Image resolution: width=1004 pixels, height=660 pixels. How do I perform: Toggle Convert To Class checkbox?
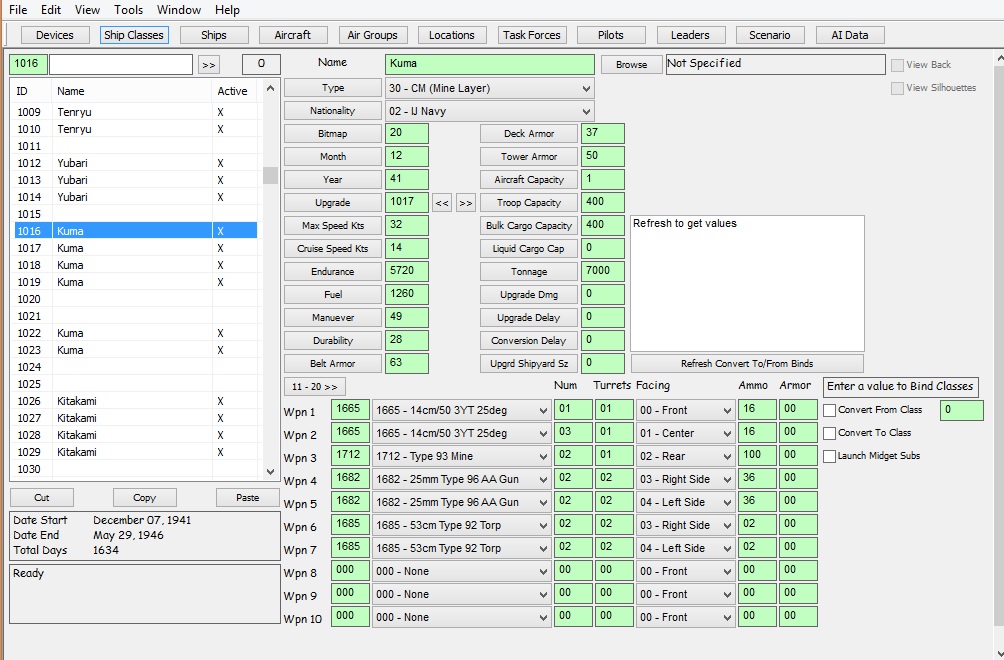[830, 433]
